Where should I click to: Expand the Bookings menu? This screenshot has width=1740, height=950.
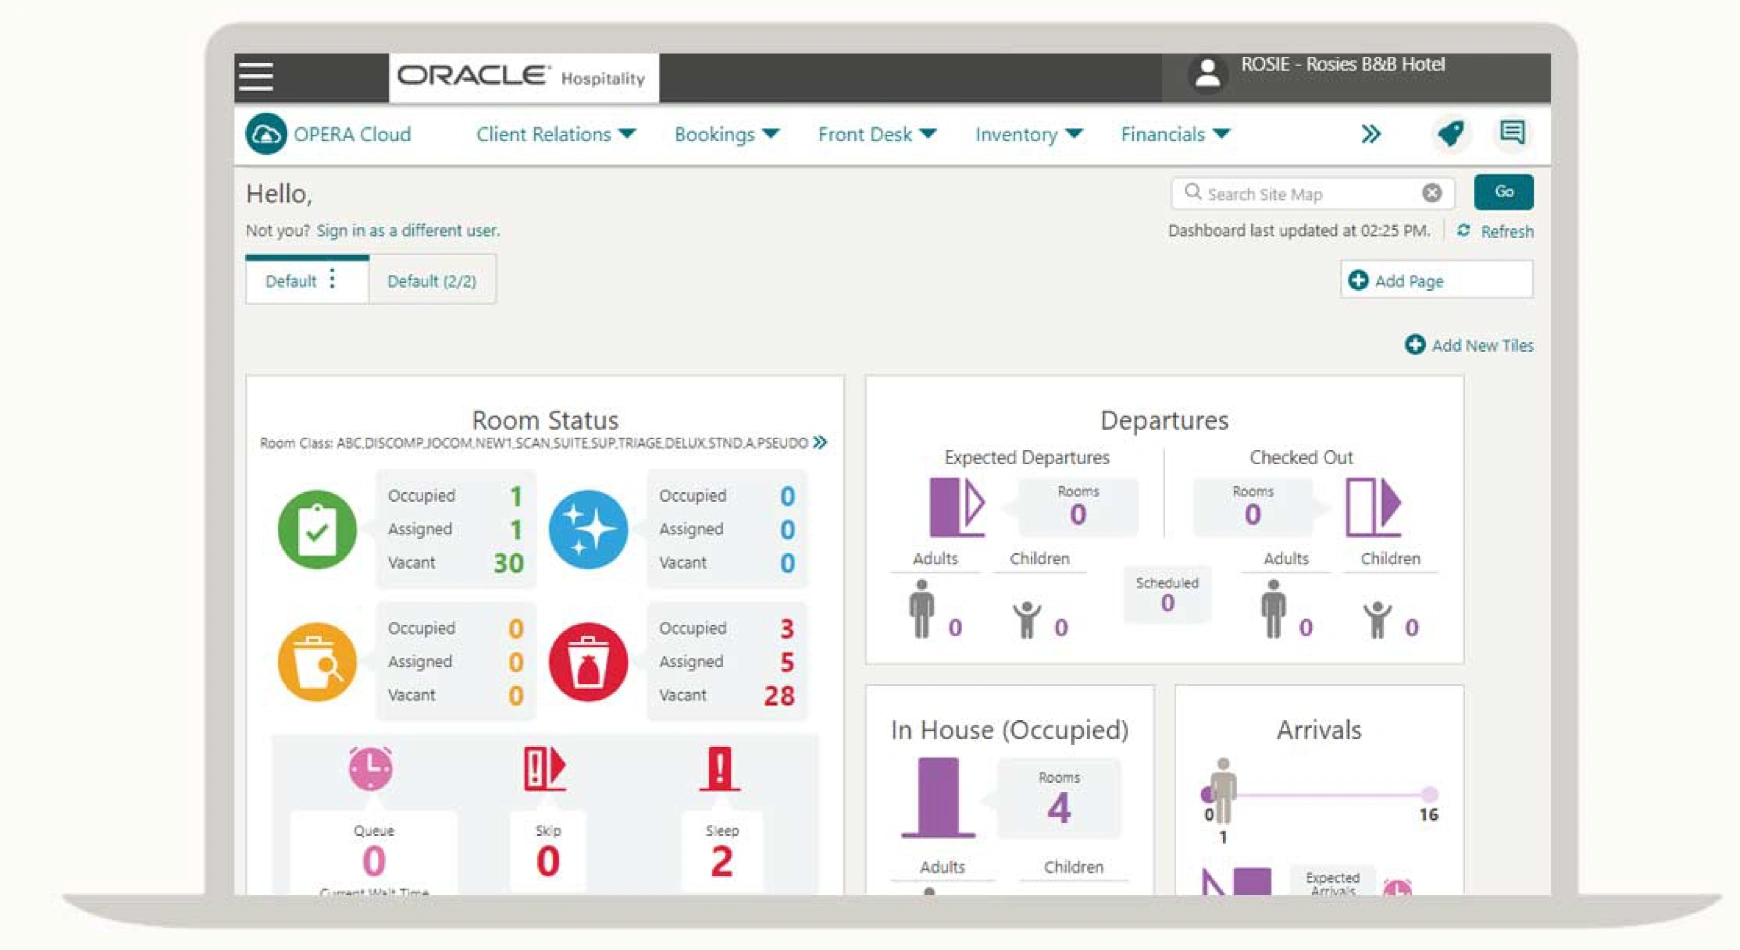[727, 134]
